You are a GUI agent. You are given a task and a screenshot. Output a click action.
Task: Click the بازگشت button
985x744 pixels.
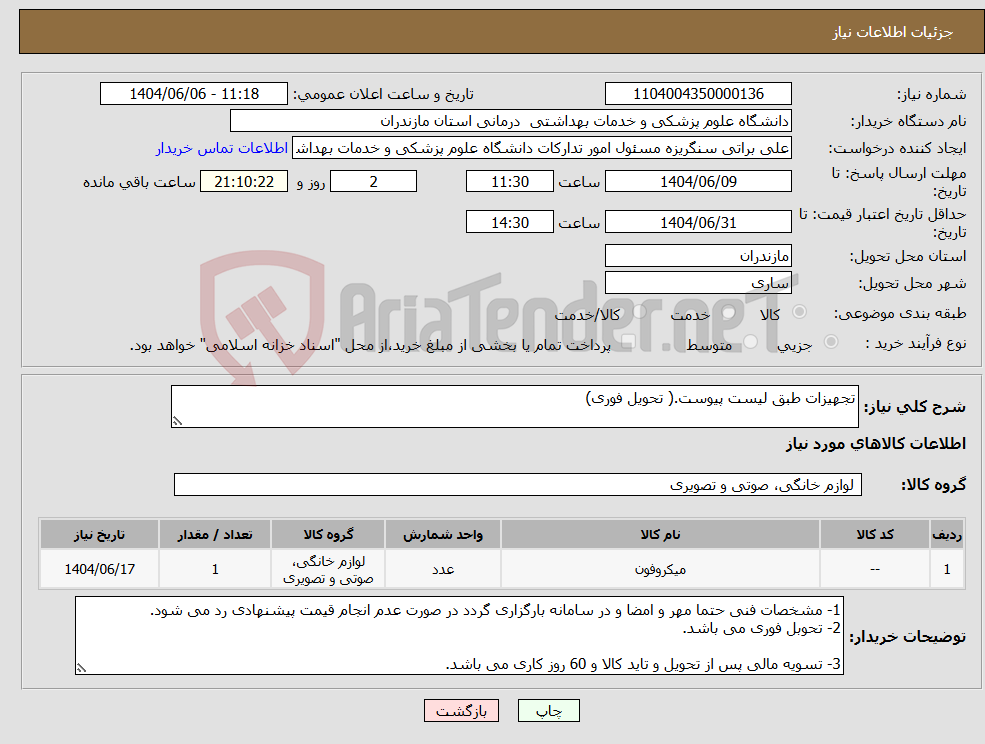pyautogui.click(x=461, y=711)
